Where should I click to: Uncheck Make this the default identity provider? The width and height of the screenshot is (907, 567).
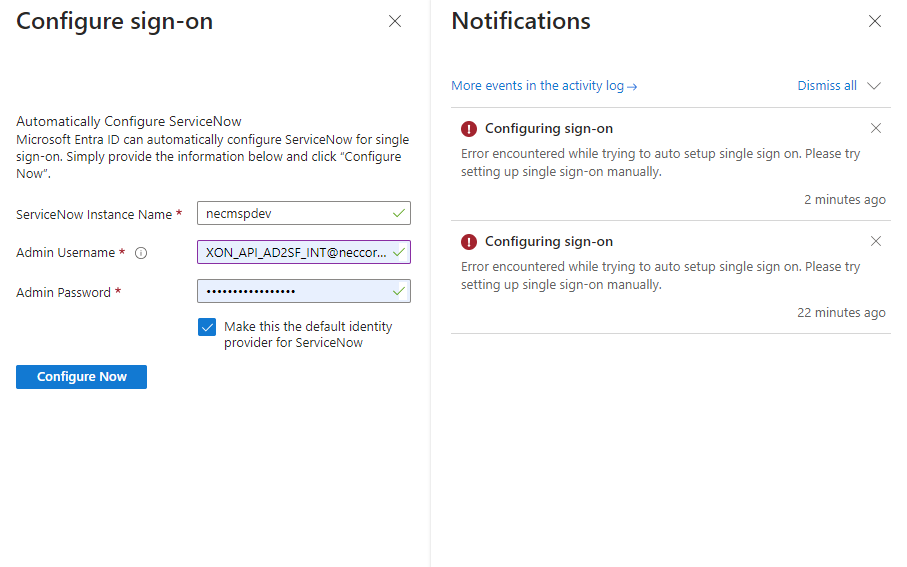pos(207,327)
